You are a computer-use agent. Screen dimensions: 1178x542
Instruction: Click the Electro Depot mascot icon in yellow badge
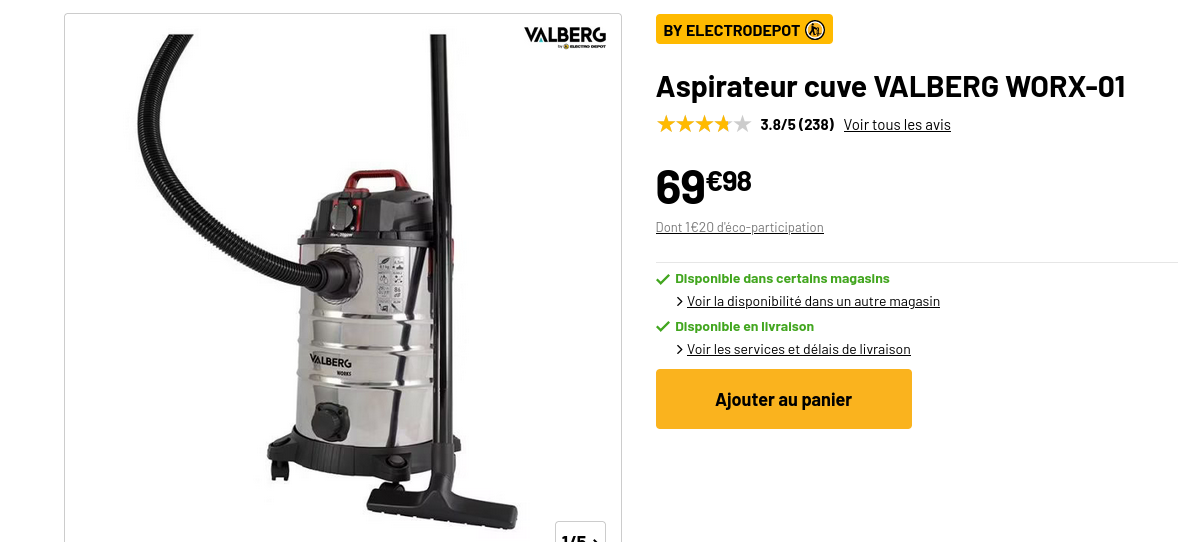click(x=814, y=30)
